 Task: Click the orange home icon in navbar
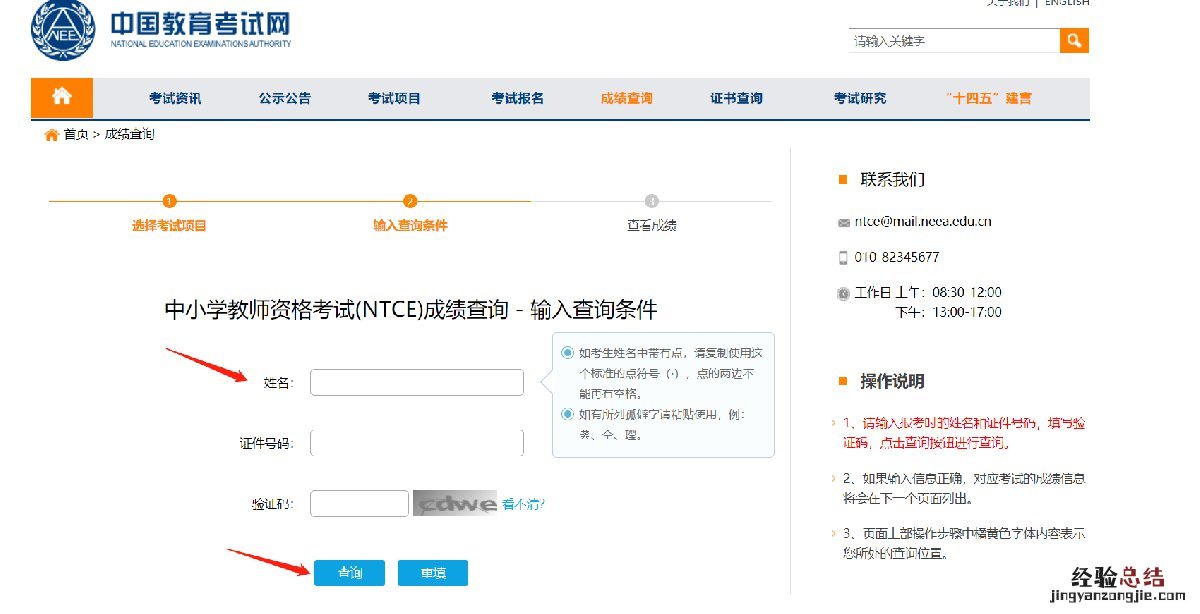click(x=62, y=97)
